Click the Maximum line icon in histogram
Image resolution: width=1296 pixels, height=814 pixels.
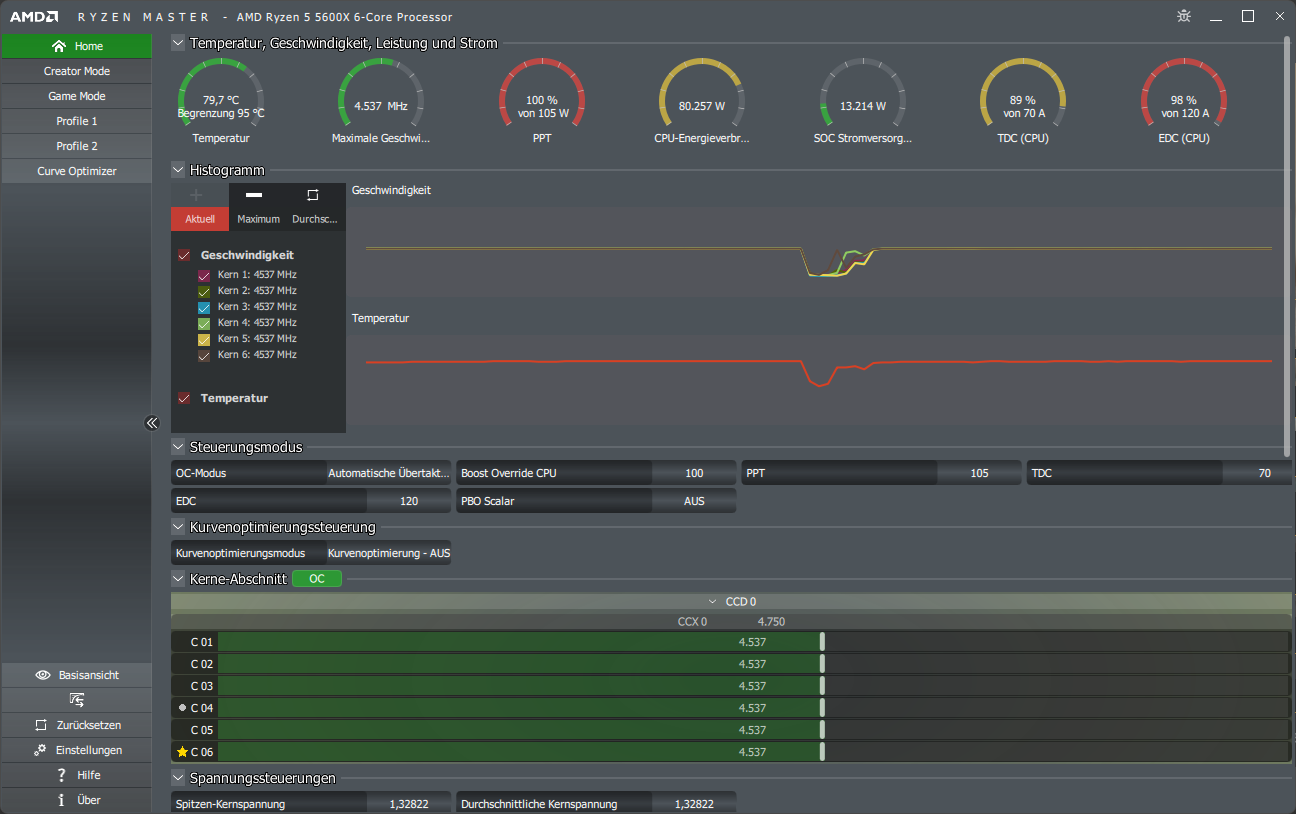254,195
